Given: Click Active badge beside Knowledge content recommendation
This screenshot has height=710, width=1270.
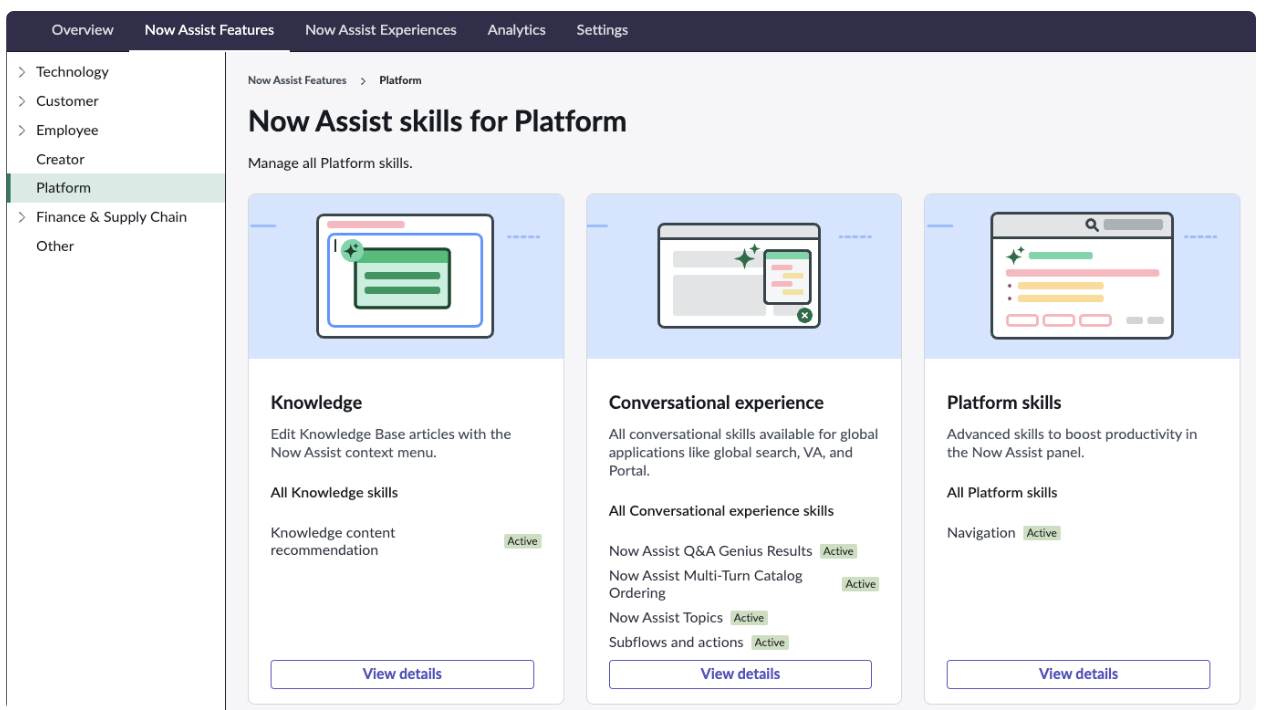Looking at the screenshot, I should [x=522, y=541].
